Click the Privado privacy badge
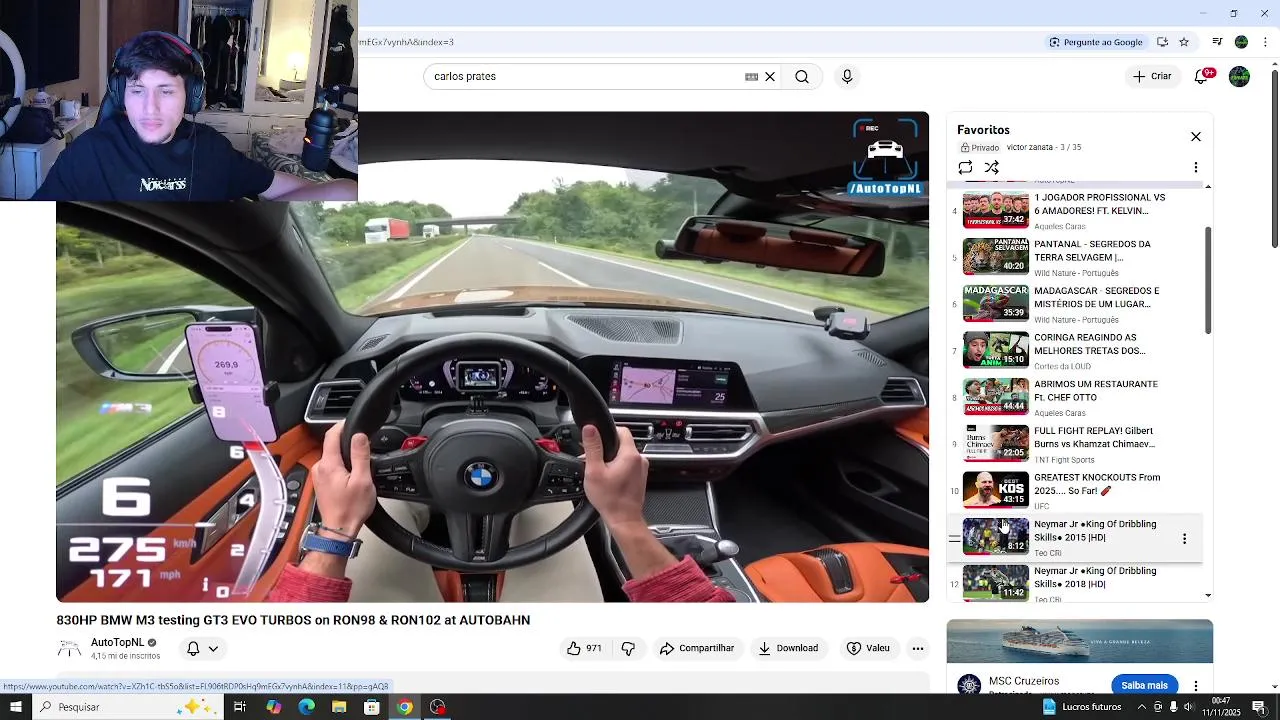 click(x=979, y=147)
